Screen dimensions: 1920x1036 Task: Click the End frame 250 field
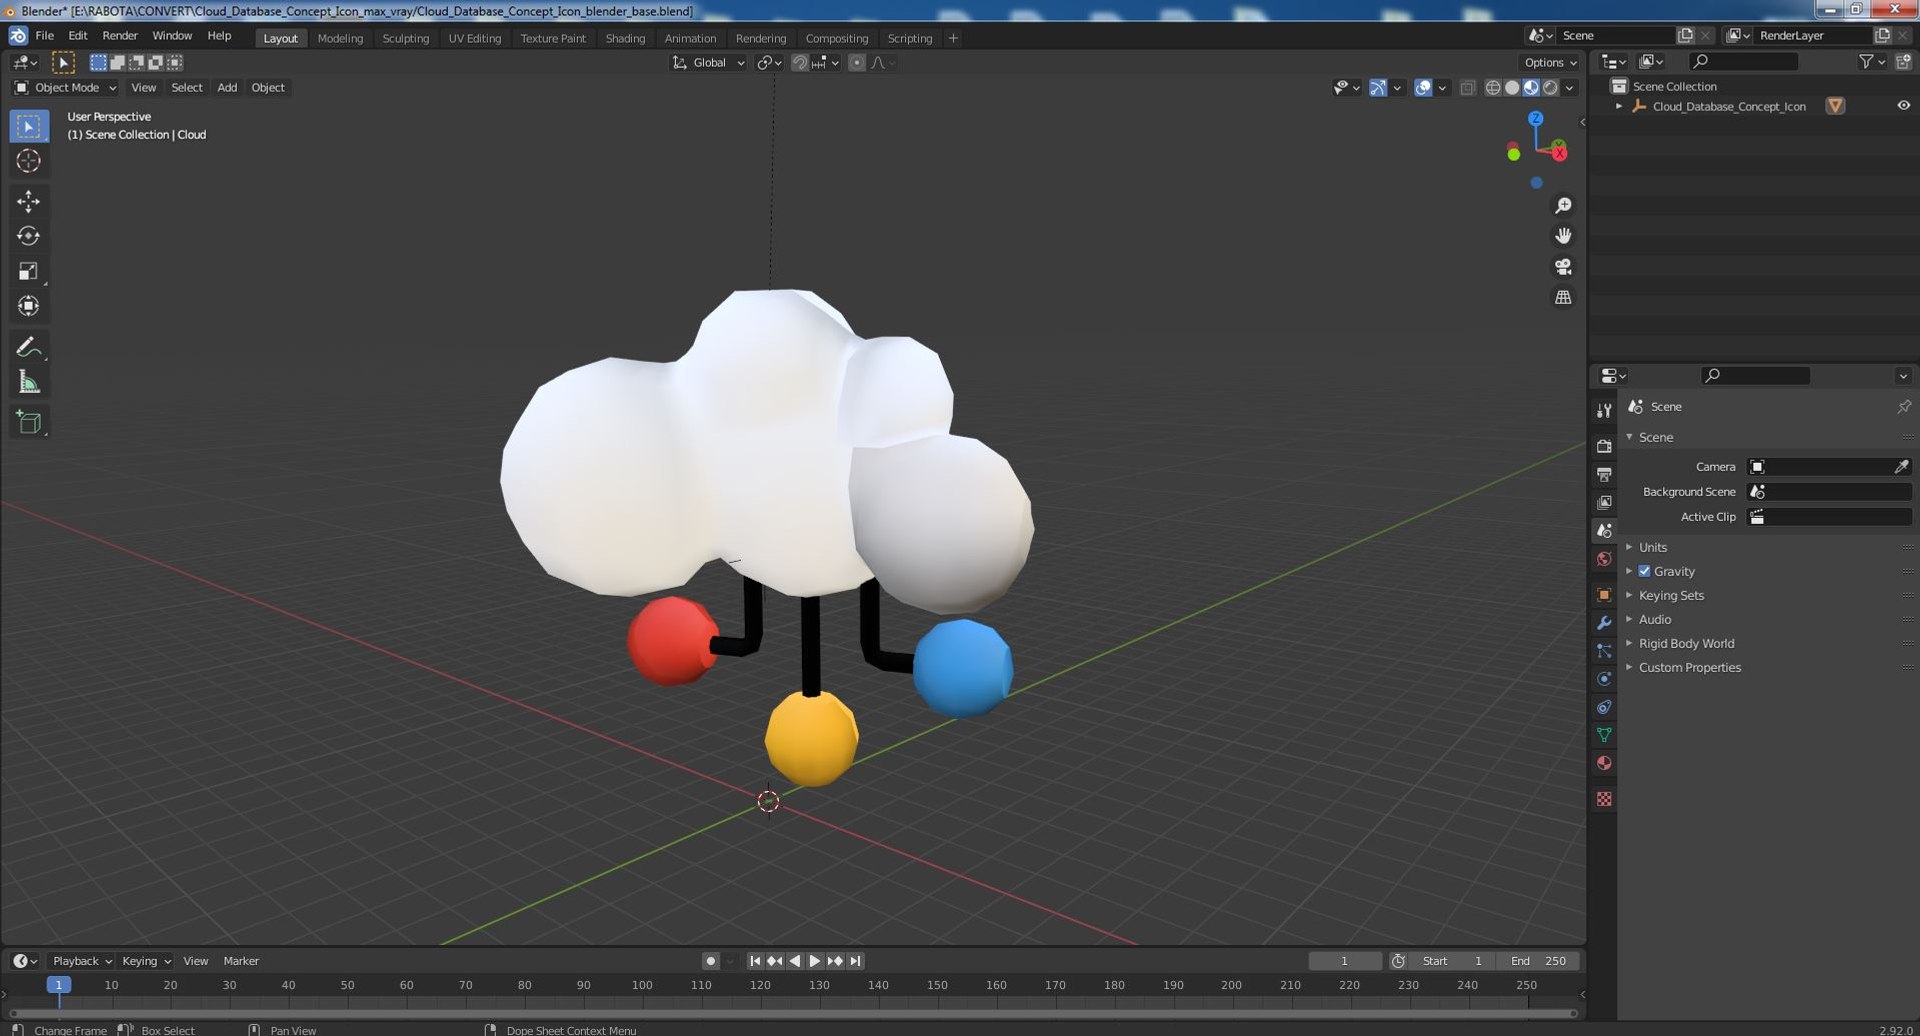pyautogui.click(x=1539, y=961)
